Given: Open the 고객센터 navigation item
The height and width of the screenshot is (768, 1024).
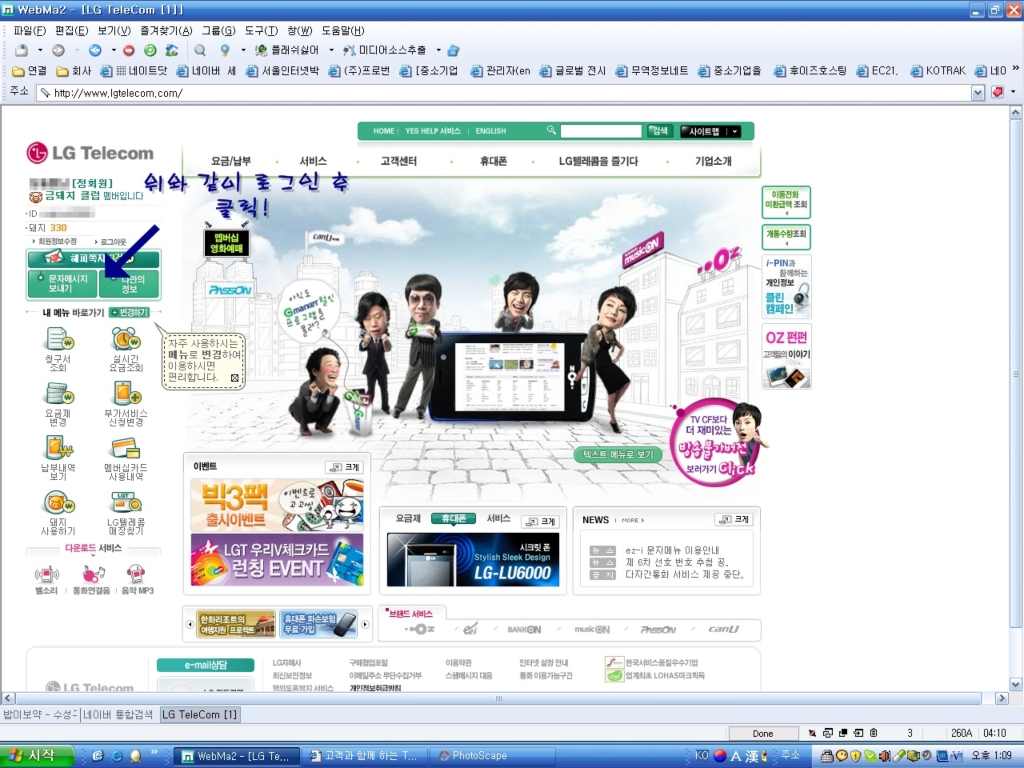Looking at the screenshot, I should tap(398, 161).
